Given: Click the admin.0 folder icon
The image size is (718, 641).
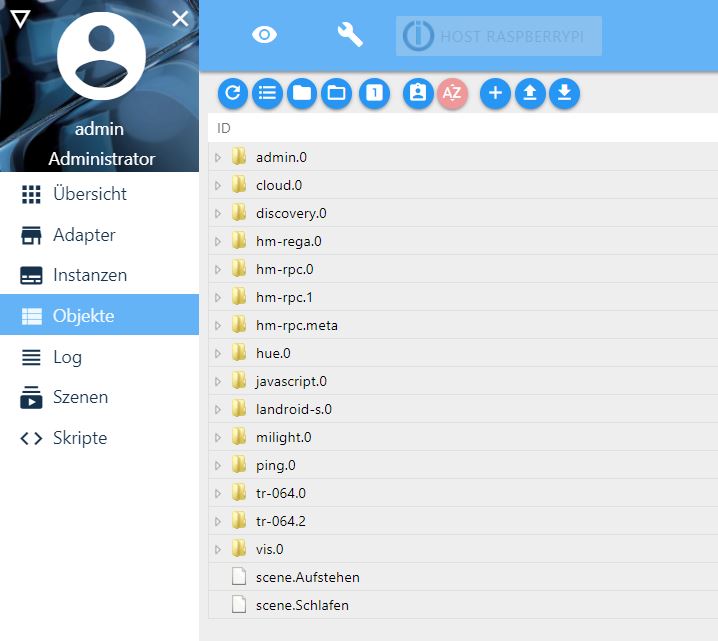Looking at the screenshot, I should tap(239, 157).
